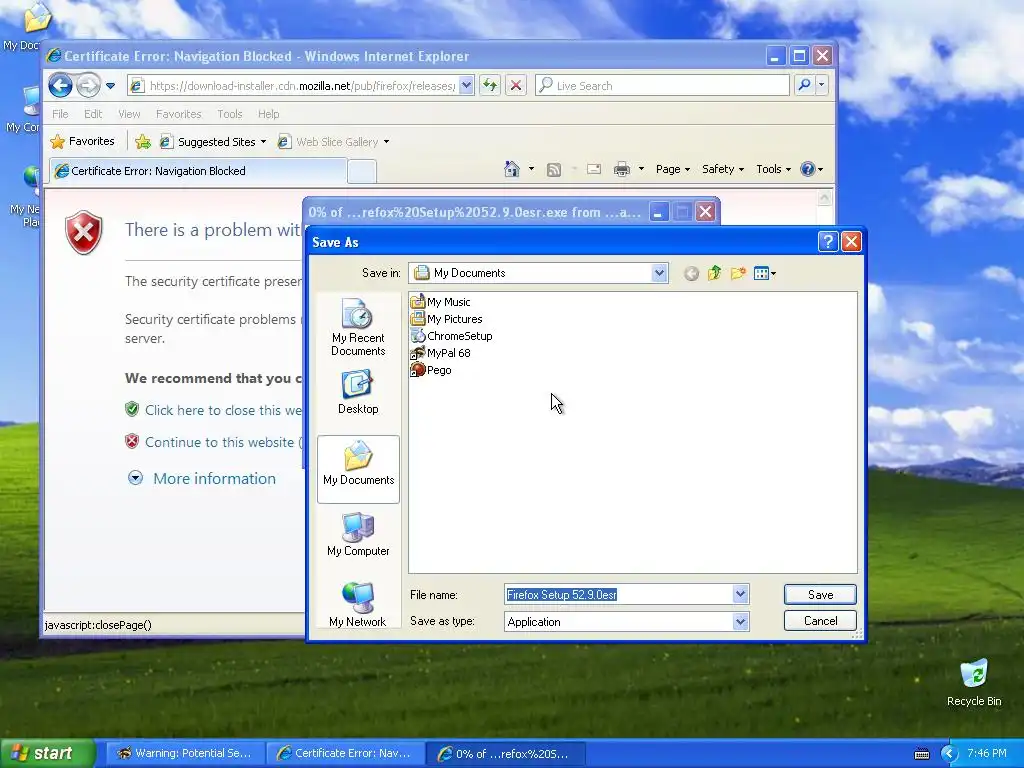Open the View Menu icon in Save As
The width and height of the screenshot is (1024, 768).
[764, 273]
